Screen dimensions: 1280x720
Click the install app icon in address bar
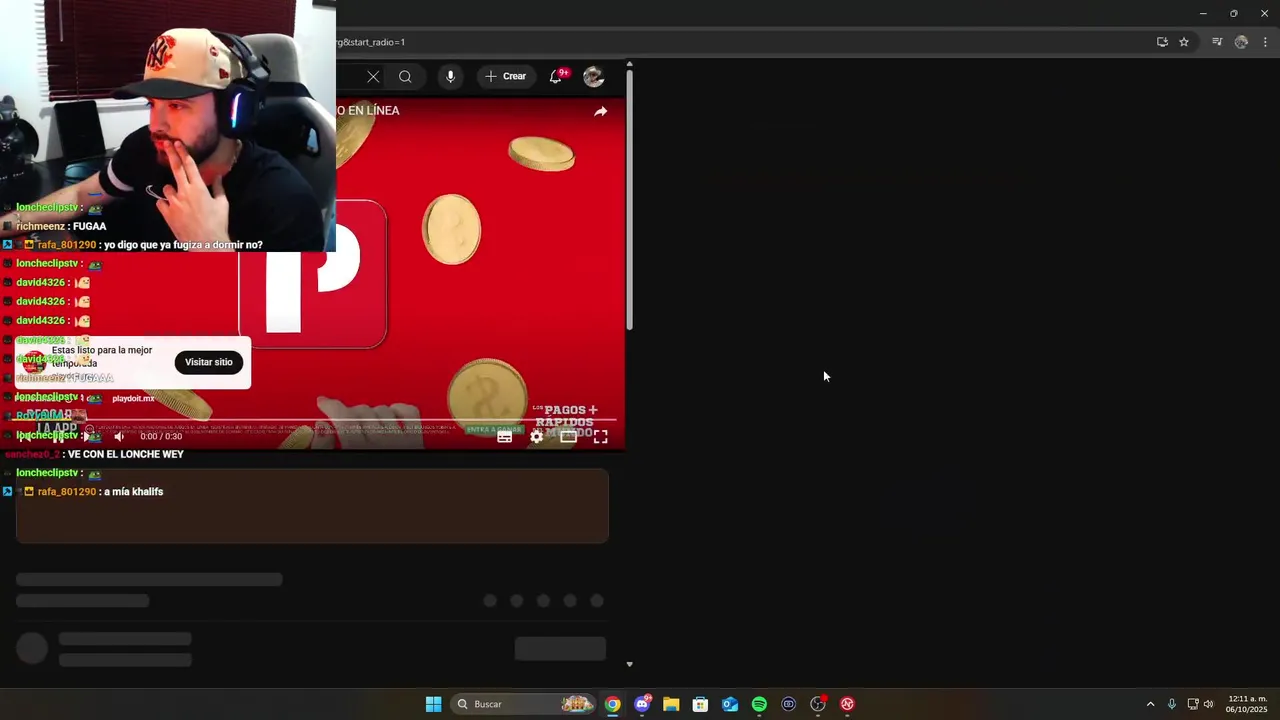pos(1162,42)
